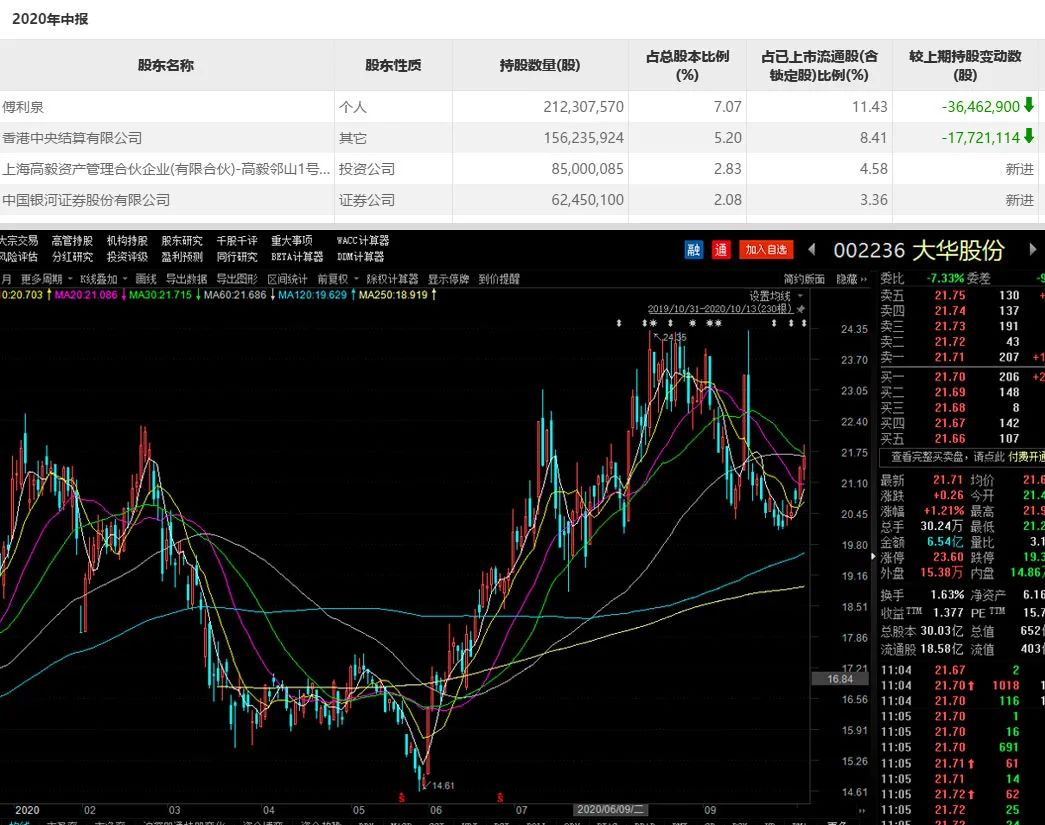Click the 付费开通 link

tap(1025, 456)
